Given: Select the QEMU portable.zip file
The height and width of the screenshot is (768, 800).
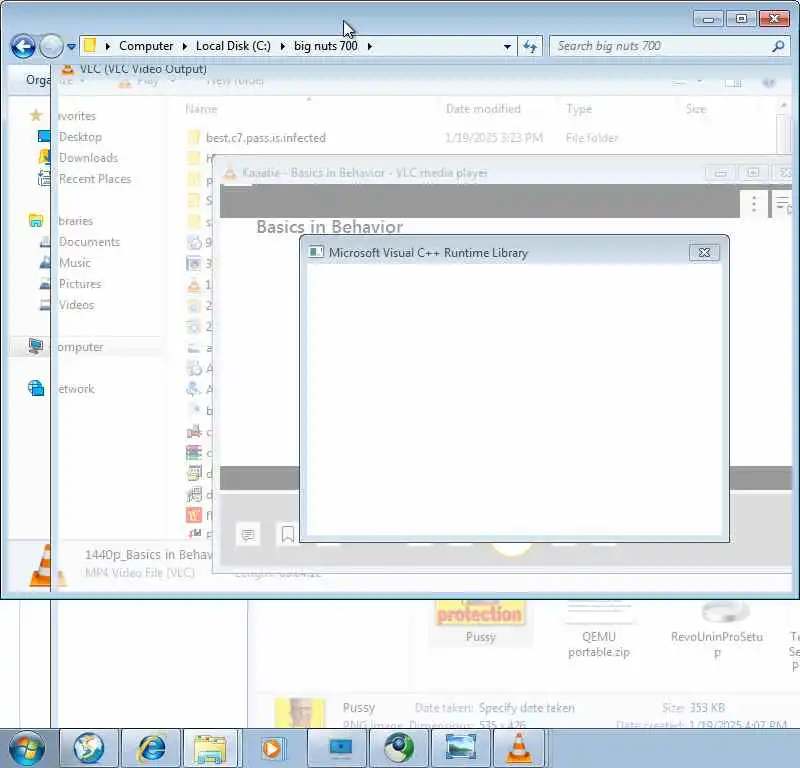Looking at the screenshot, I should [599, 630].
